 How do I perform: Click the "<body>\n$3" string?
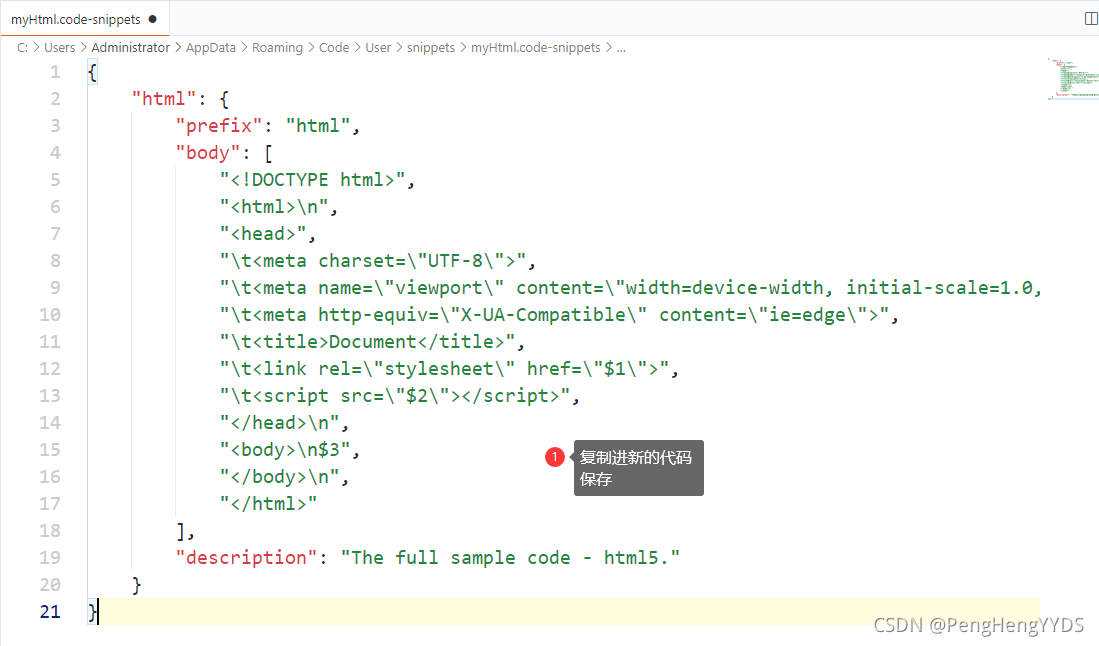tap(285, 450)
